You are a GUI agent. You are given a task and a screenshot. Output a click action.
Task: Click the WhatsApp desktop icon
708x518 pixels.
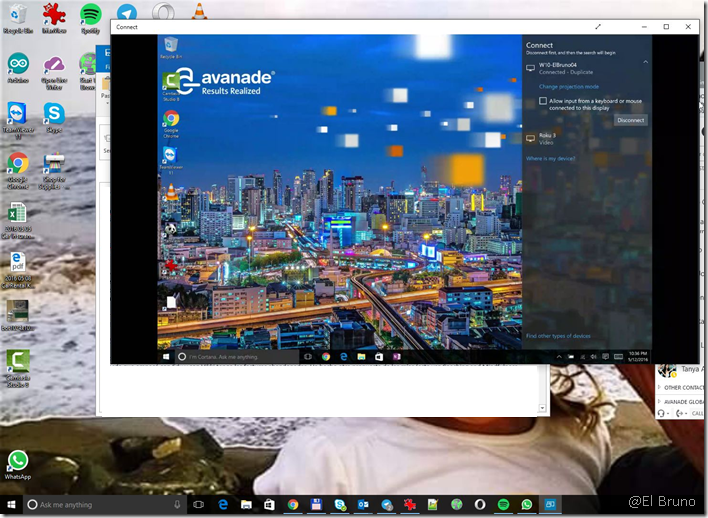[x=18, y=461]
